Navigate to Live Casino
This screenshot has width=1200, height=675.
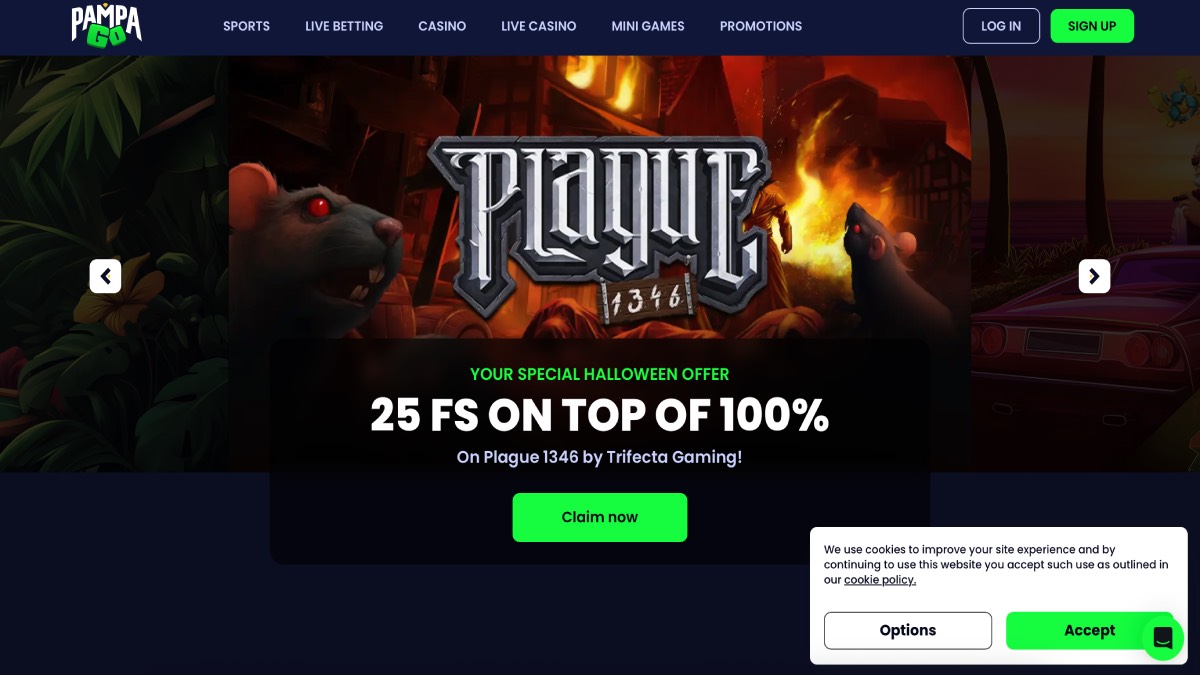click(x=539, y=26)
